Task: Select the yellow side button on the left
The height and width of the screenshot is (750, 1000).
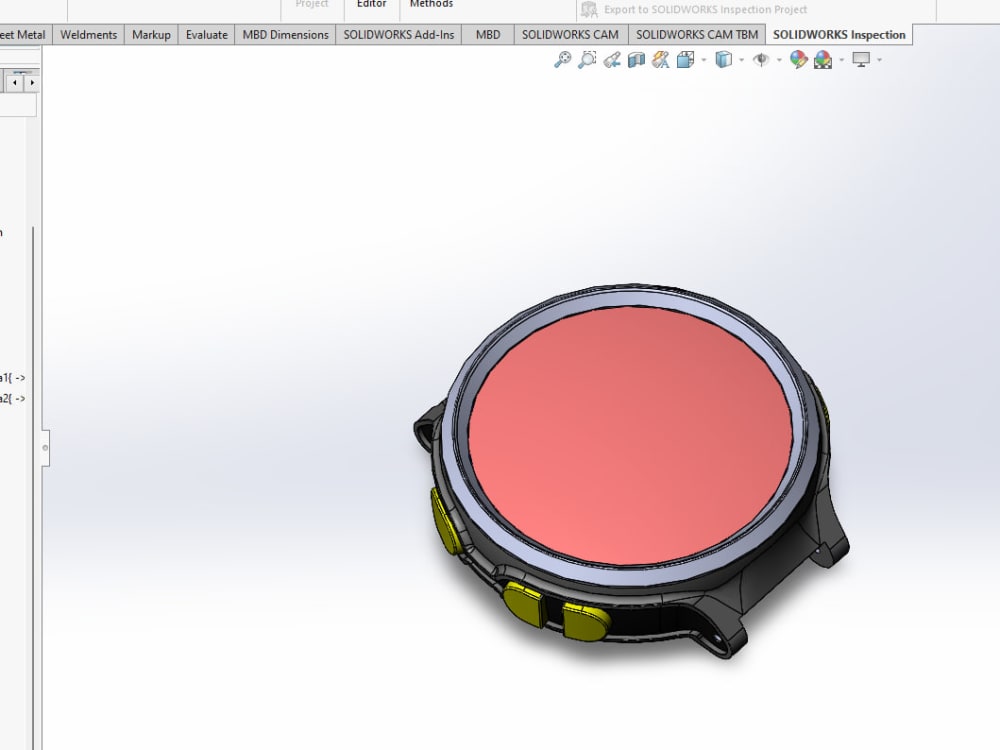Action: pyautogui.click(x=446, y=522)
